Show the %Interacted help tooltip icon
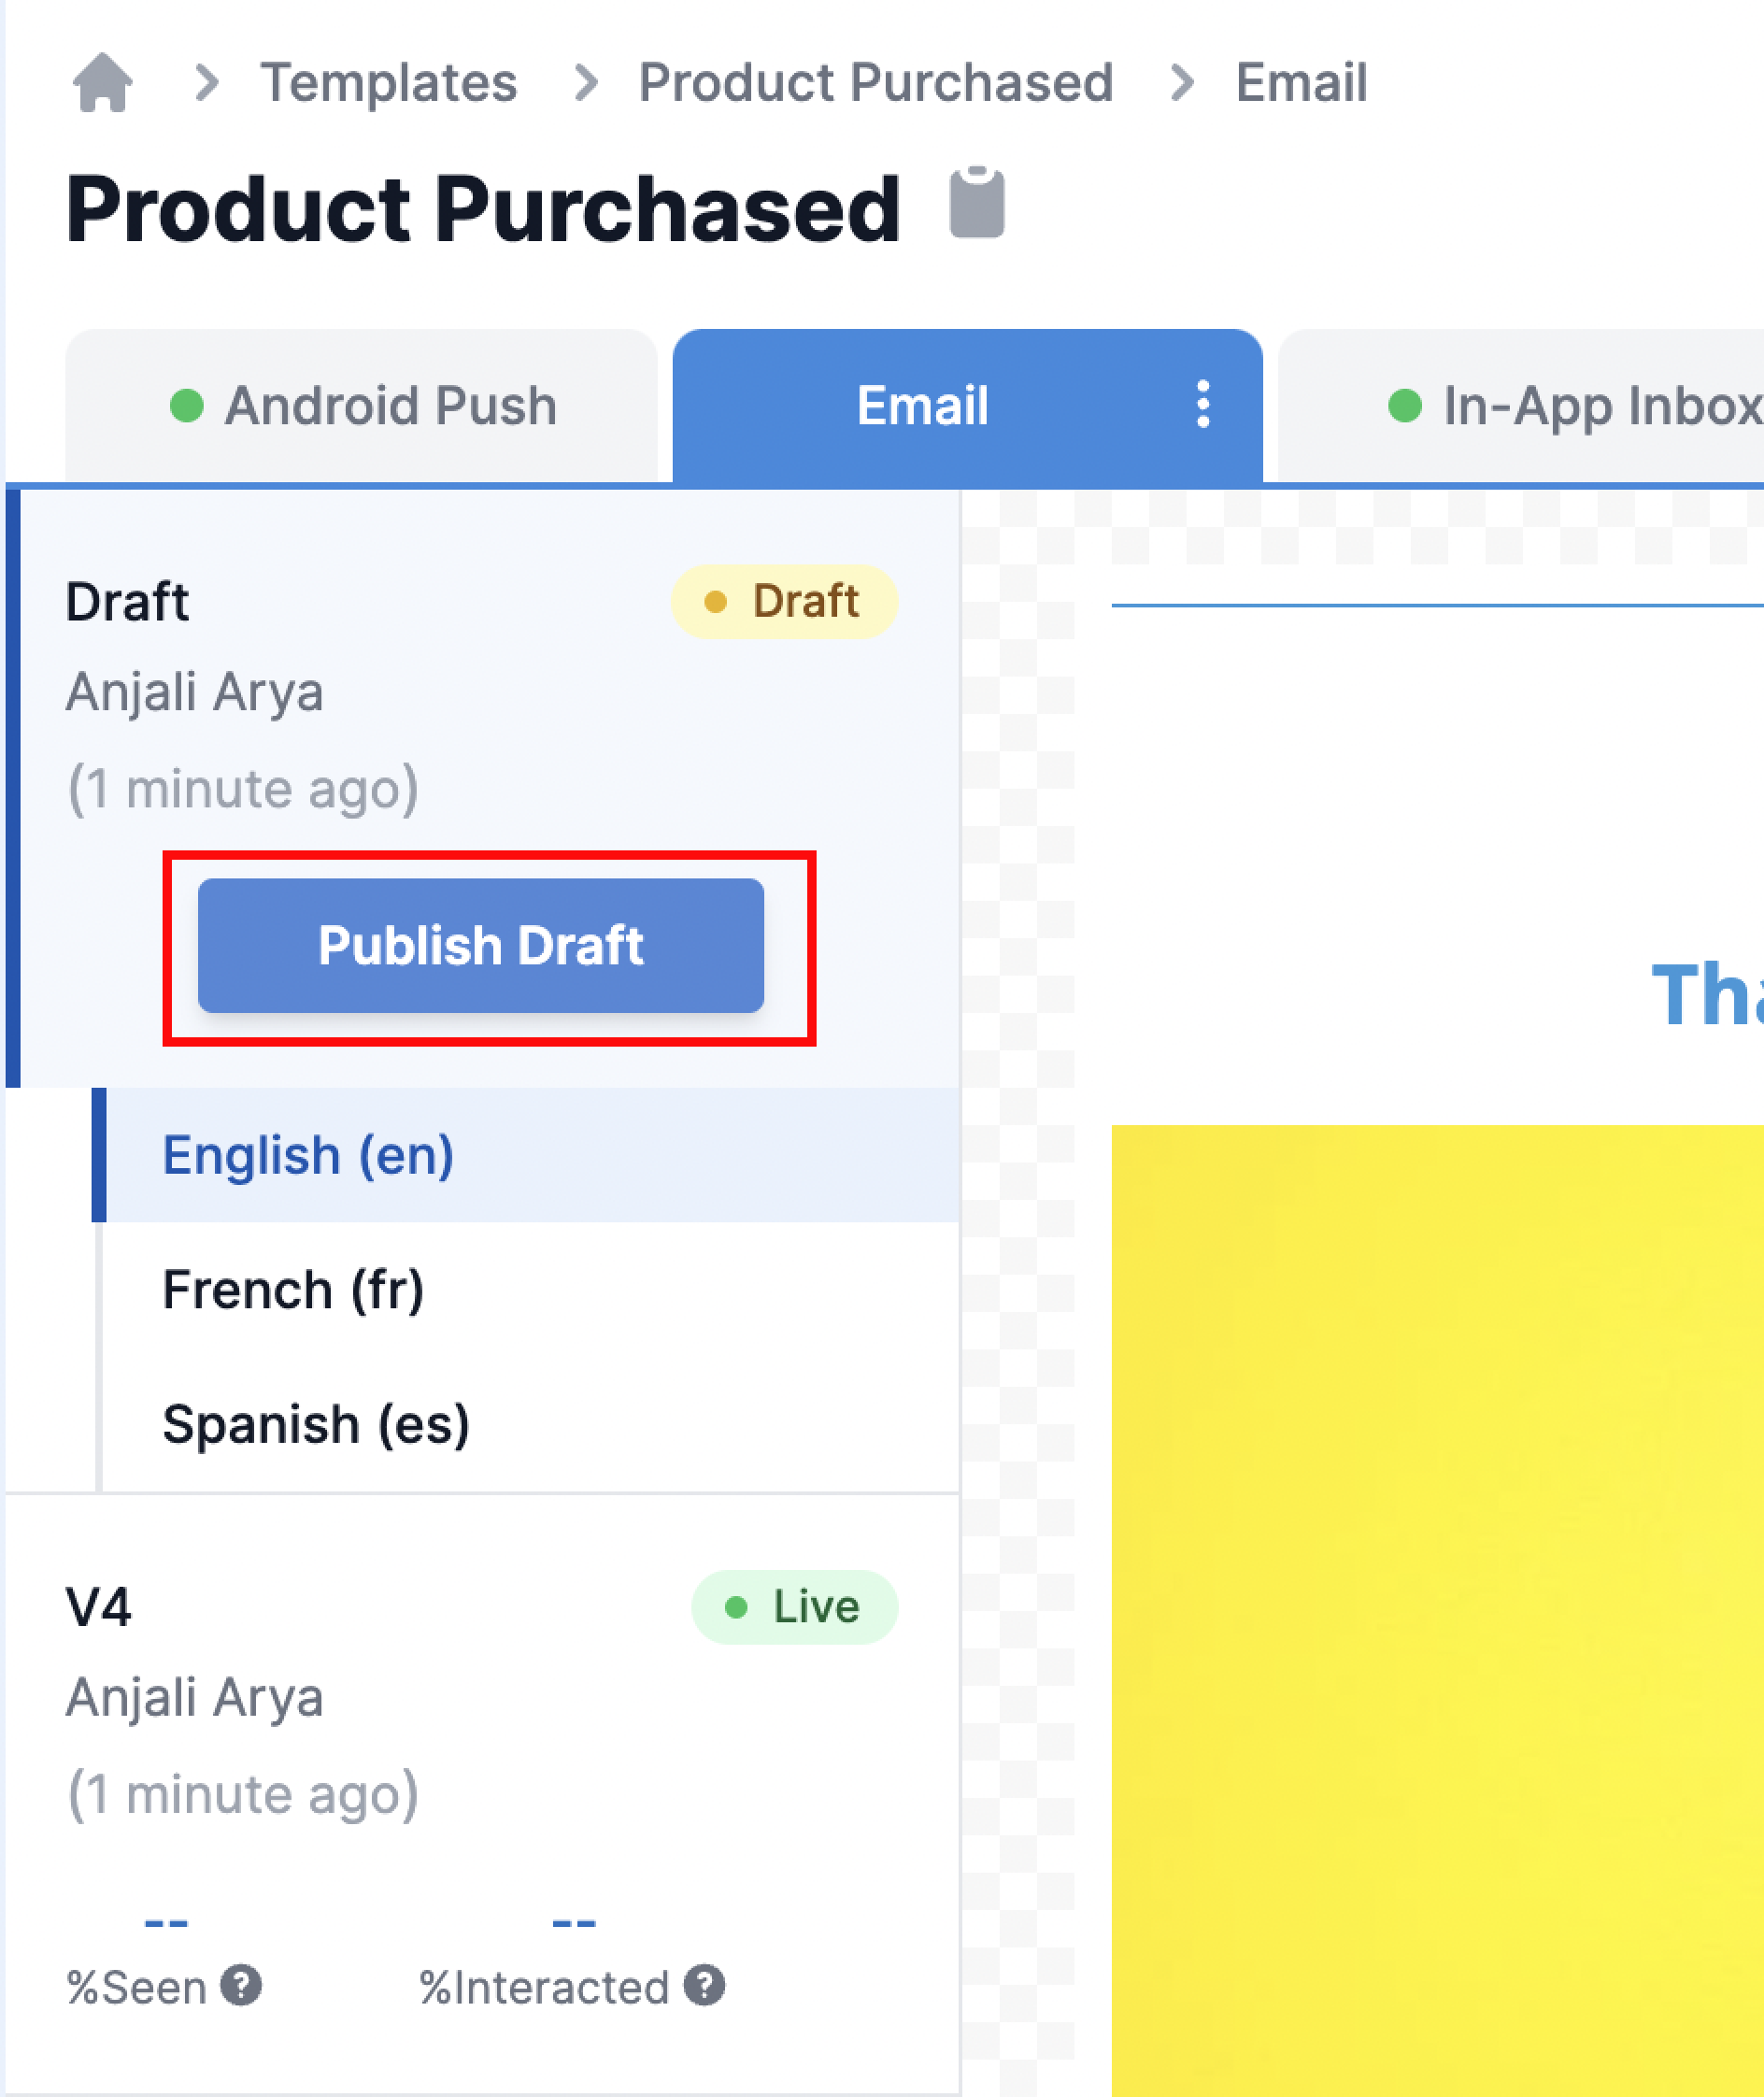 pyautogui.click(x=704, y=1985)
